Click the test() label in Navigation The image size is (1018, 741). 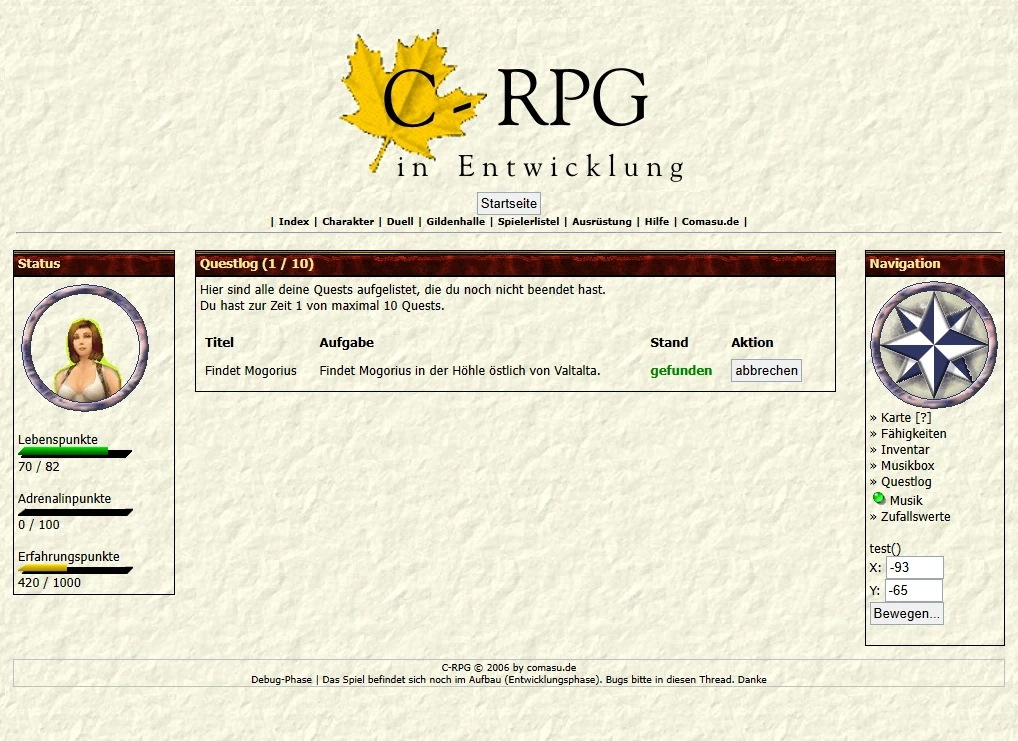click(885, 548)
